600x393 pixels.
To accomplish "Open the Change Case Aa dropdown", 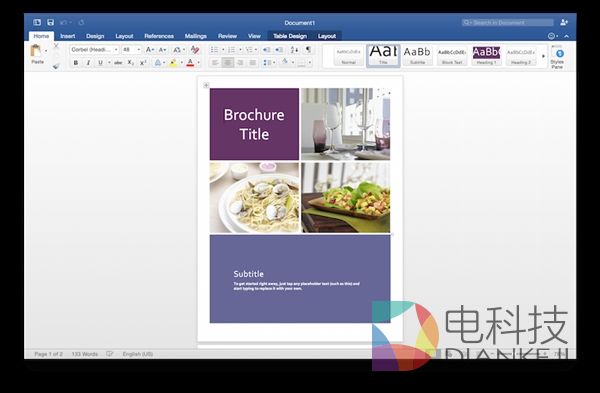I will click(178, 50).
